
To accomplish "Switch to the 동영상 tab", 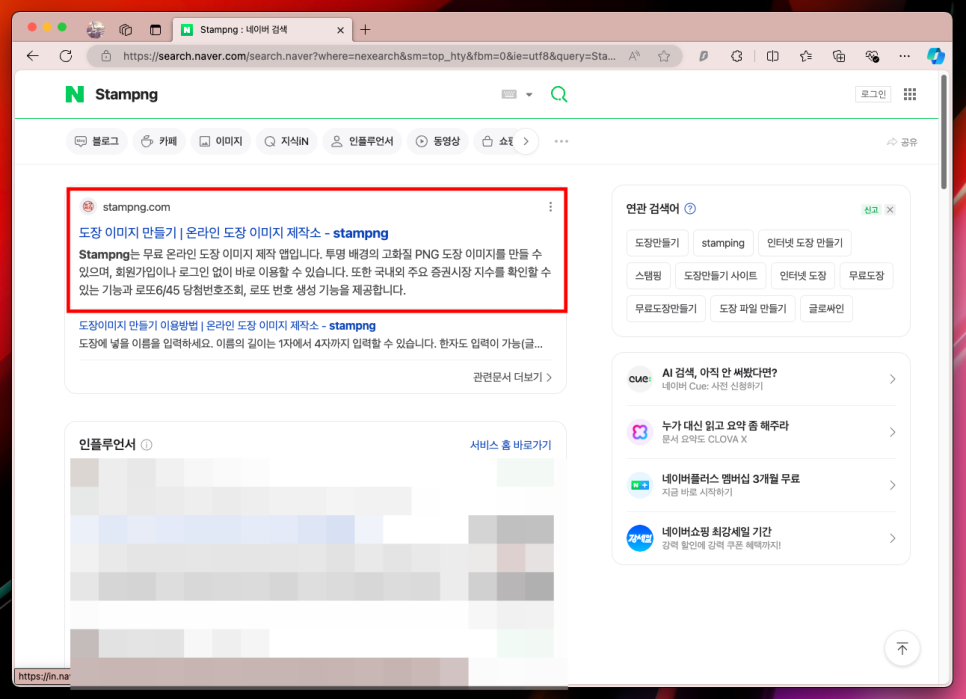I will [437, 142].
